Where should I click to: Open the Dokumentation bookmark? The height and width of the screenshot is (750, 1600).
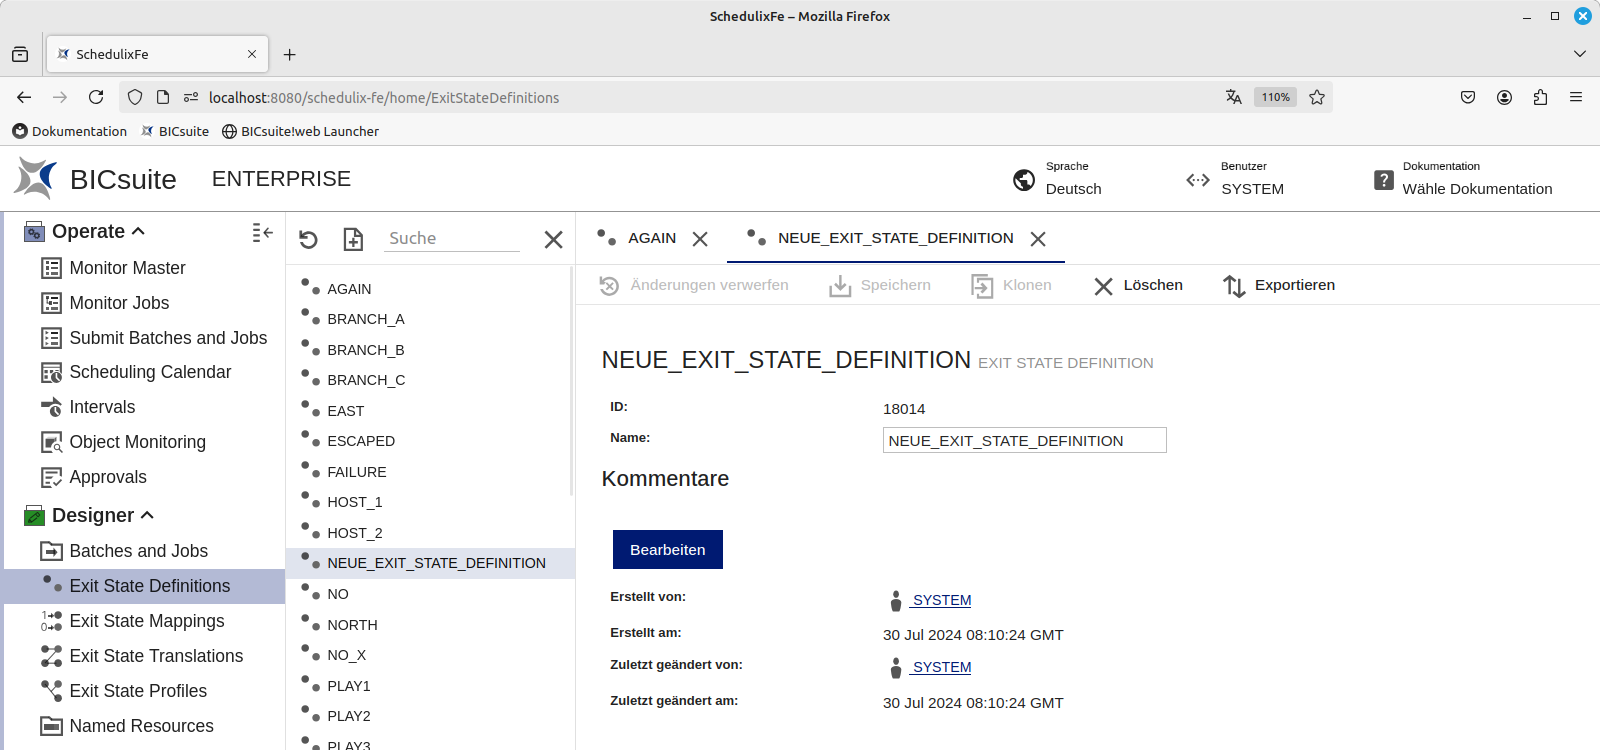pos(70,131)
